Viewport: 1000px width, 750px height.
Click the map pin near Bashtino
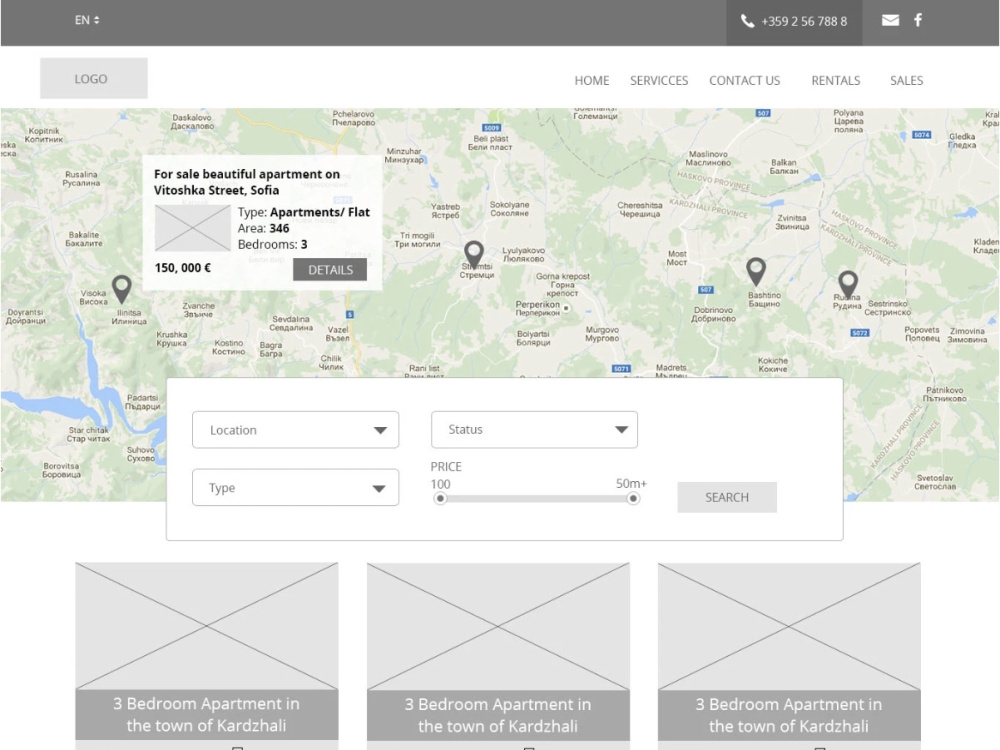(756, 272)
